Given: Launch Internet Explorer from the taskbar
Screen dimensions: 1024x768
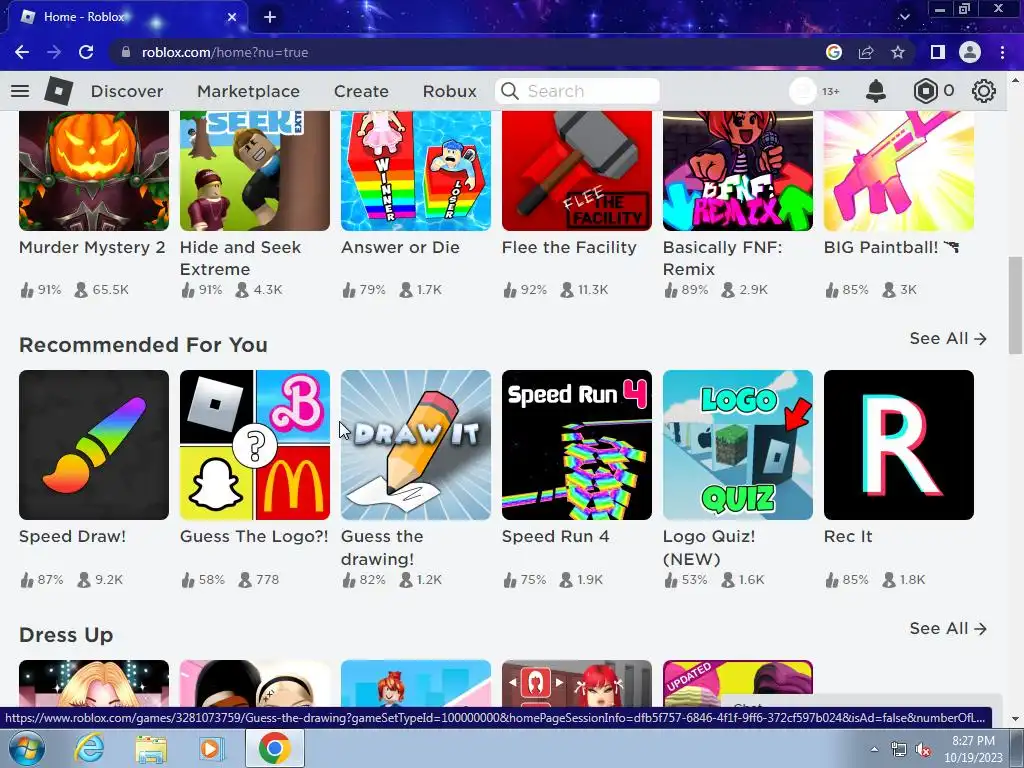Looking at the screenshot, I should tap(89, 748).
